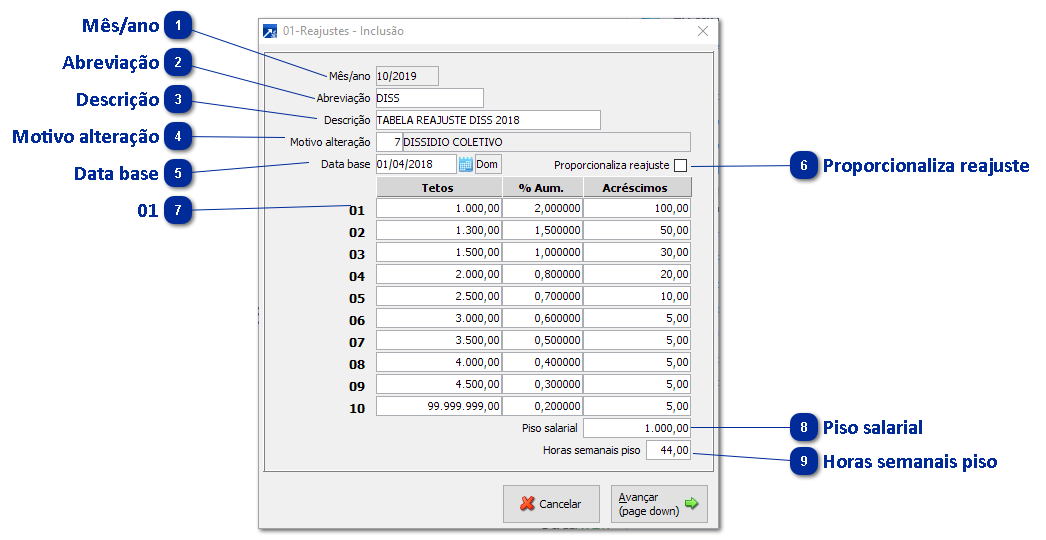Select row 01 Tetos cell 1.000,00

coord(438,208)
